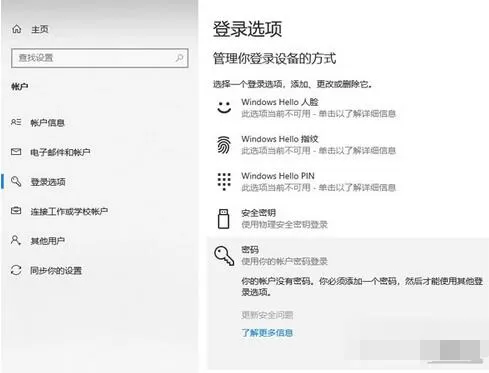Click the fingerprint icon
Viewport: 489px width, 373px height.
[x=224, y=145]
